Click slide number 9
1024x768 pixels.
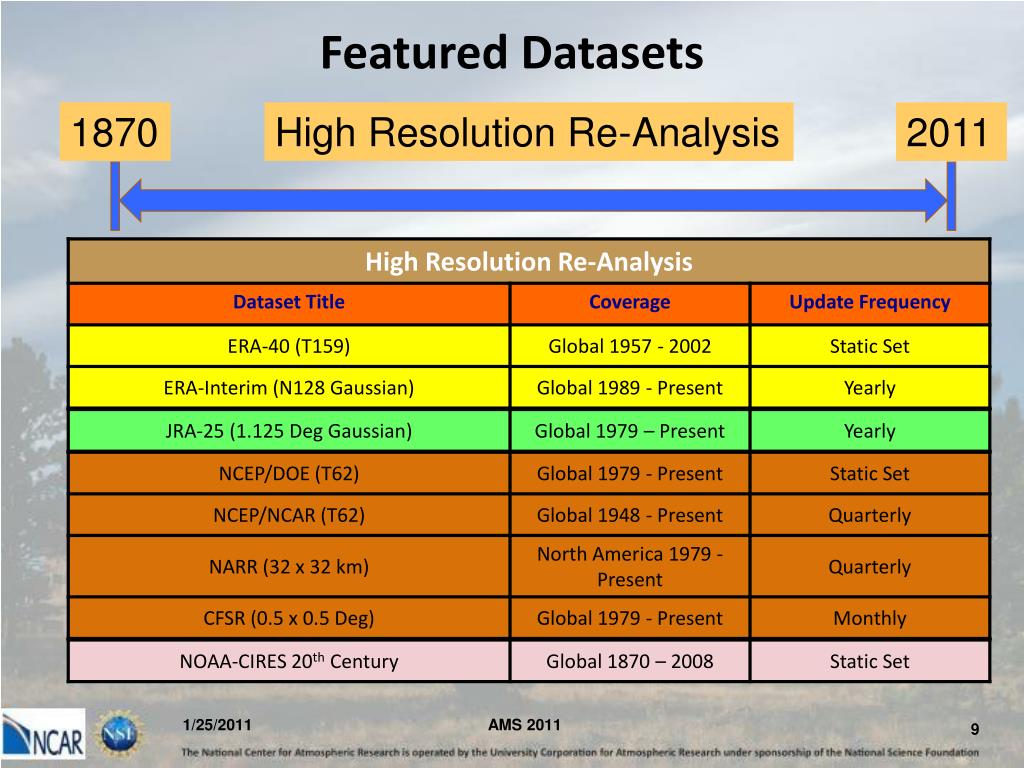coord(975,729)
